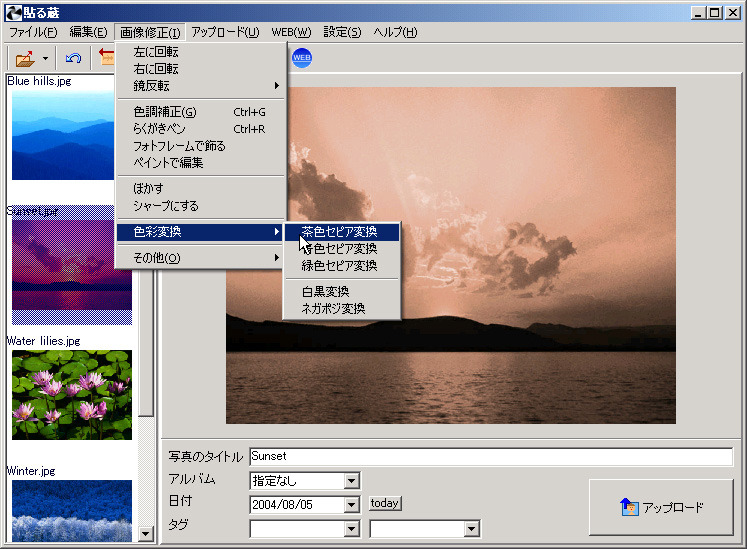Expand the arrow beside the open folder icon
The height and width of the screenshot is (549, 747).
click(45, 59)
